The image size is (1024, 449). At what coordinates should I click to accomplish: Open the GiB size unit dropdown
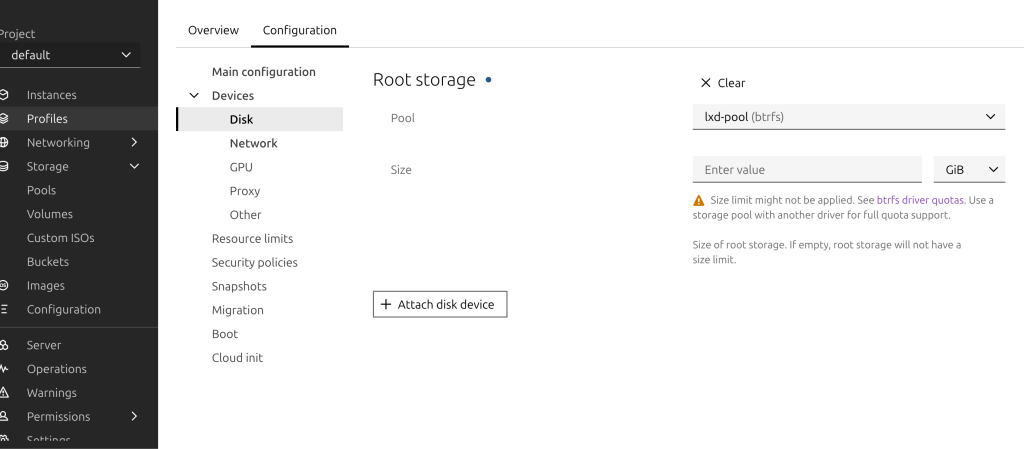[968, 170]
